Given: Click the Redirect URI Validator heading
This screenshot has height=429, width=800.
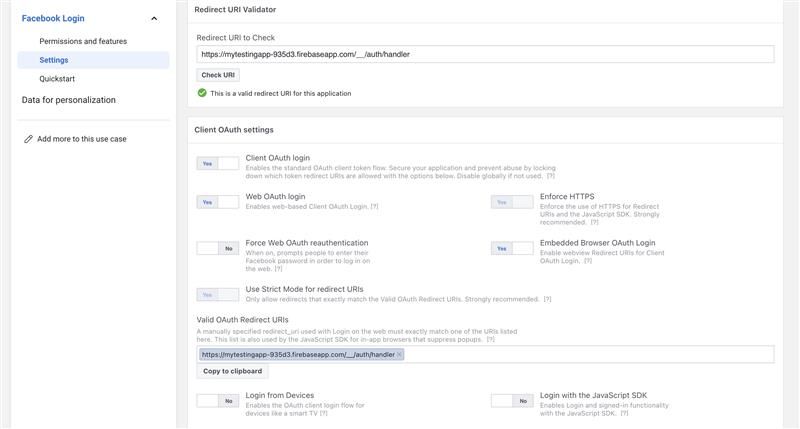Looking at the screenshot, I should pyautogui.click(x=235, y=10).
